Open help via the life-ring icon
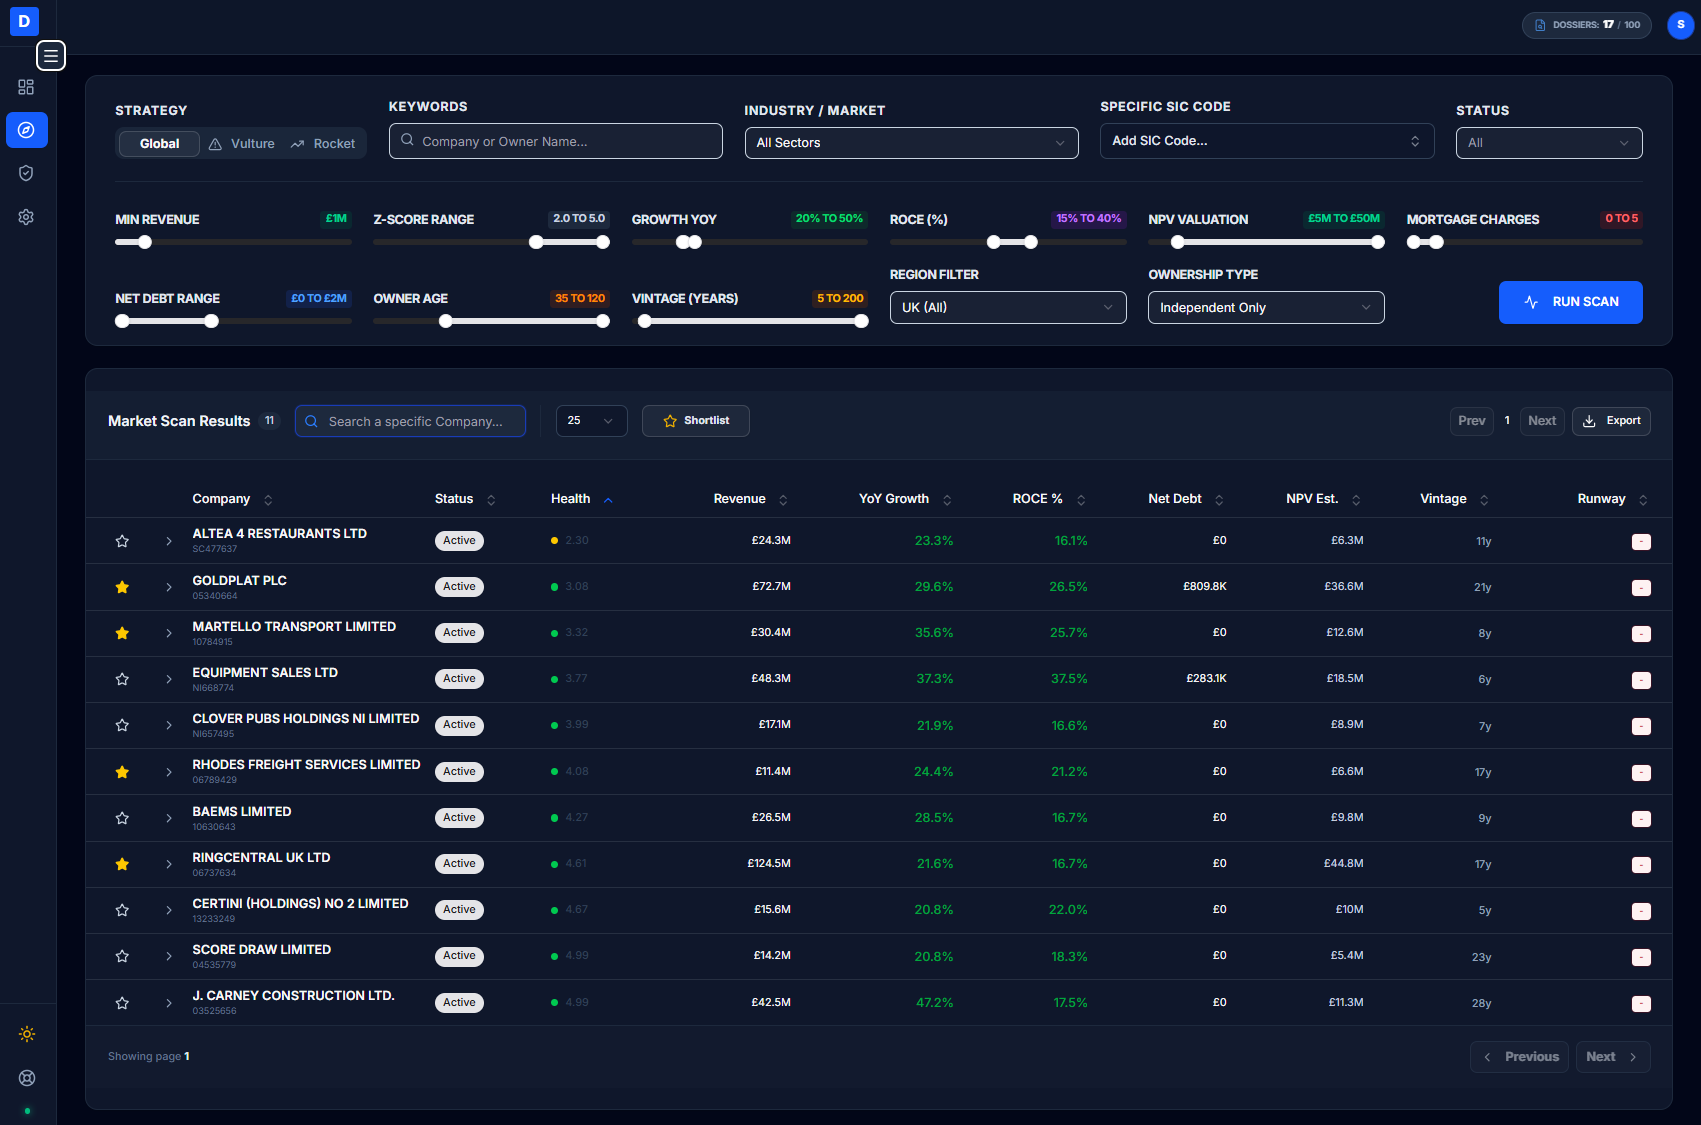 pos(27,1078)
